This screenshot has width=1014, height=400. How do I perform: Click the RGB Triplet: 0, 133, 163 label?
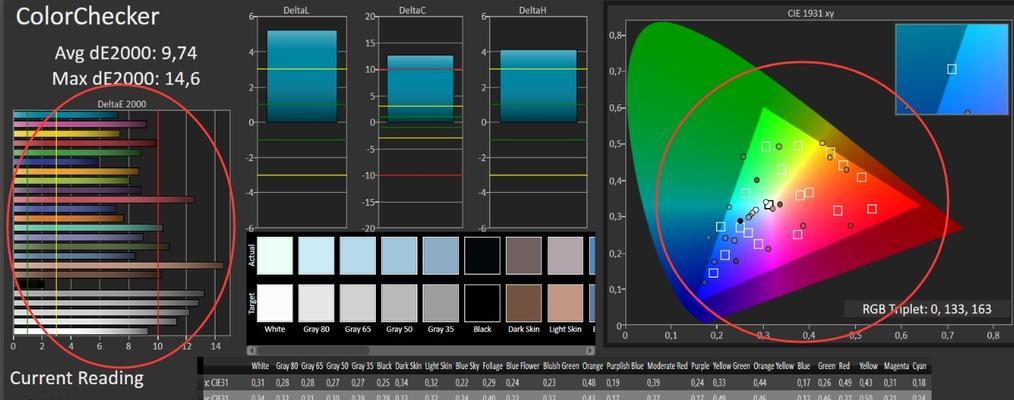tap(927, 310)
